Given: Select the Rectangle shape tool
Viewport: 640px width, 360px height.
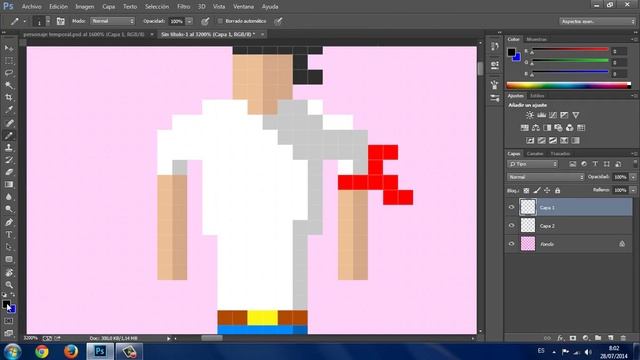Looking at the screenshot, I should (x=9, y=259).
